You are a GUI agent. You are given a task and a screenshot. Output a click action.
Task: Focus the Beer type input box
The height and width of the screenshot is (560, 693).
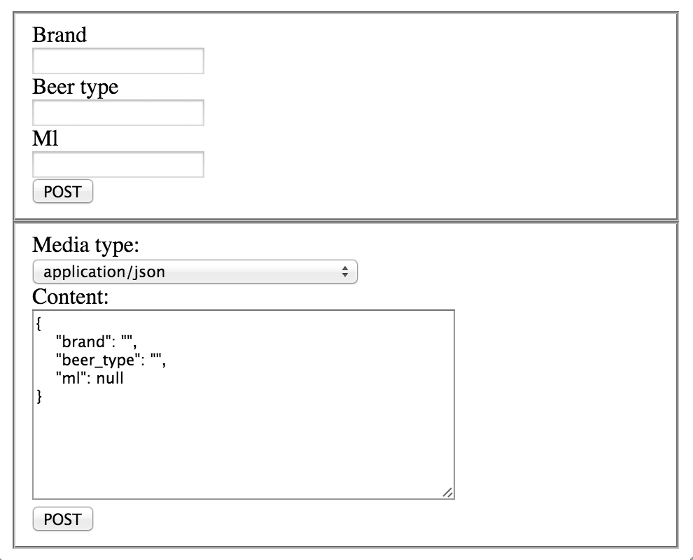point(118,113)
